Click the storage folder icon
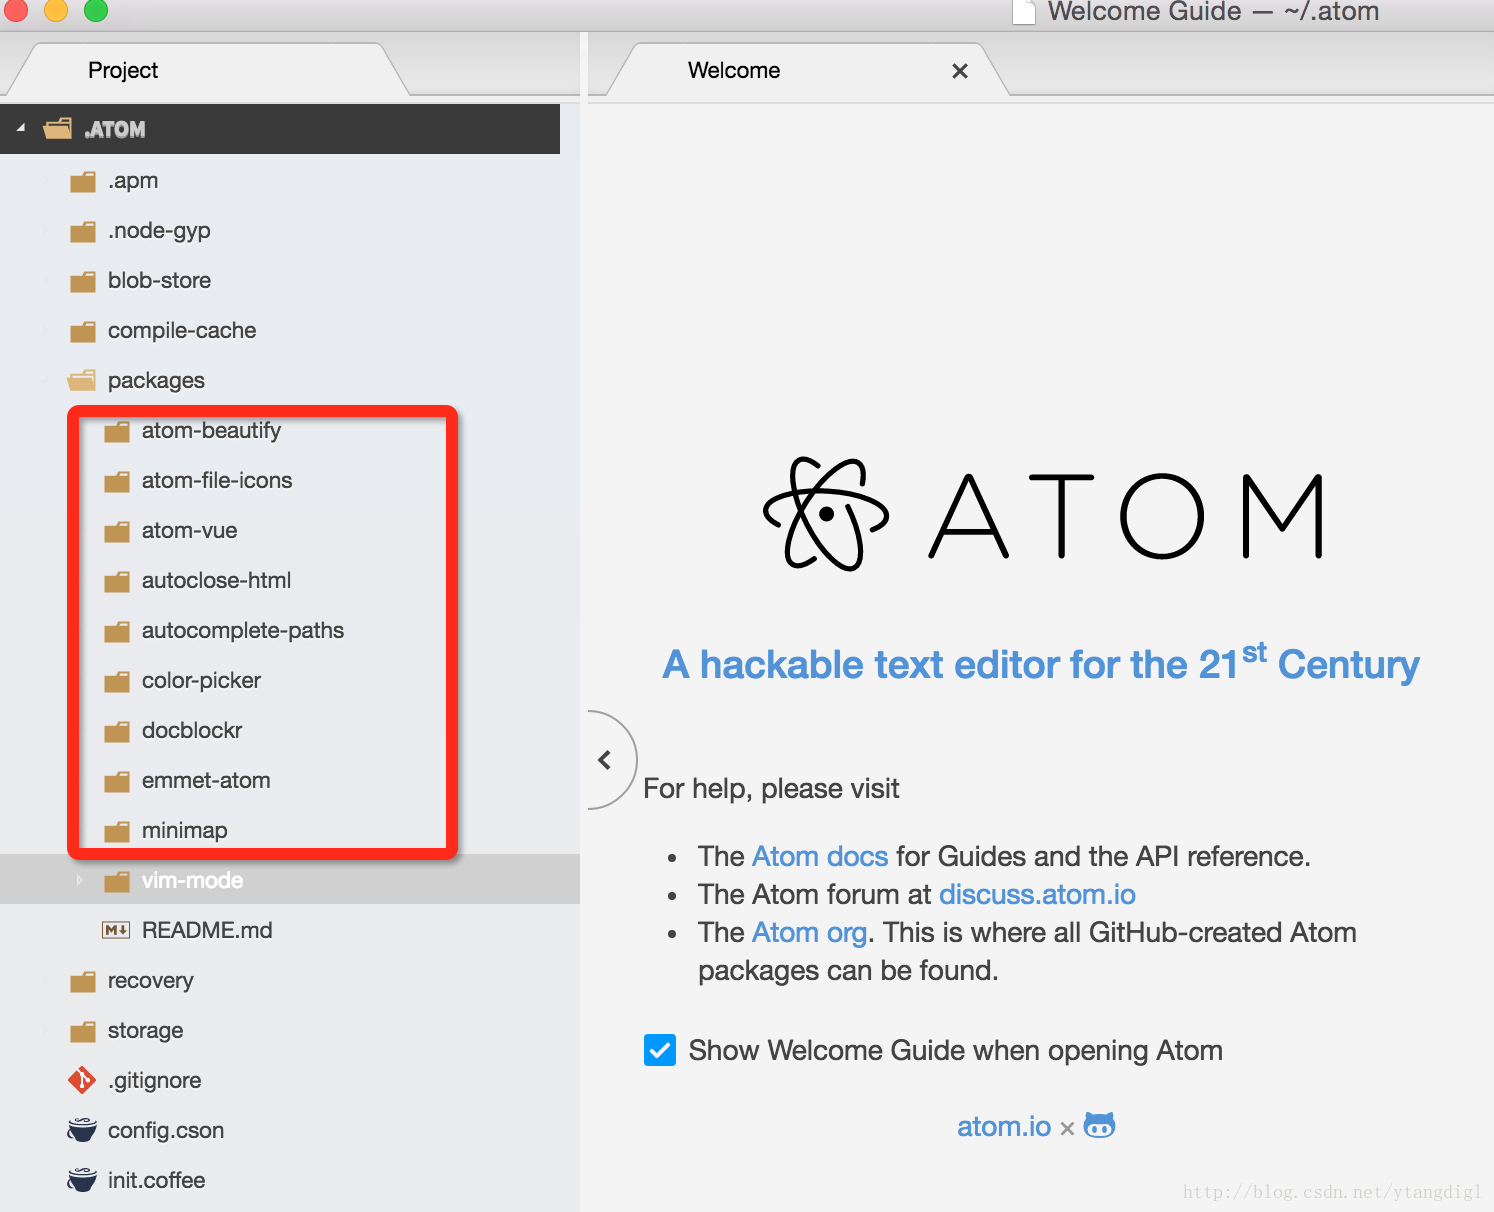 click(83, 1032)
